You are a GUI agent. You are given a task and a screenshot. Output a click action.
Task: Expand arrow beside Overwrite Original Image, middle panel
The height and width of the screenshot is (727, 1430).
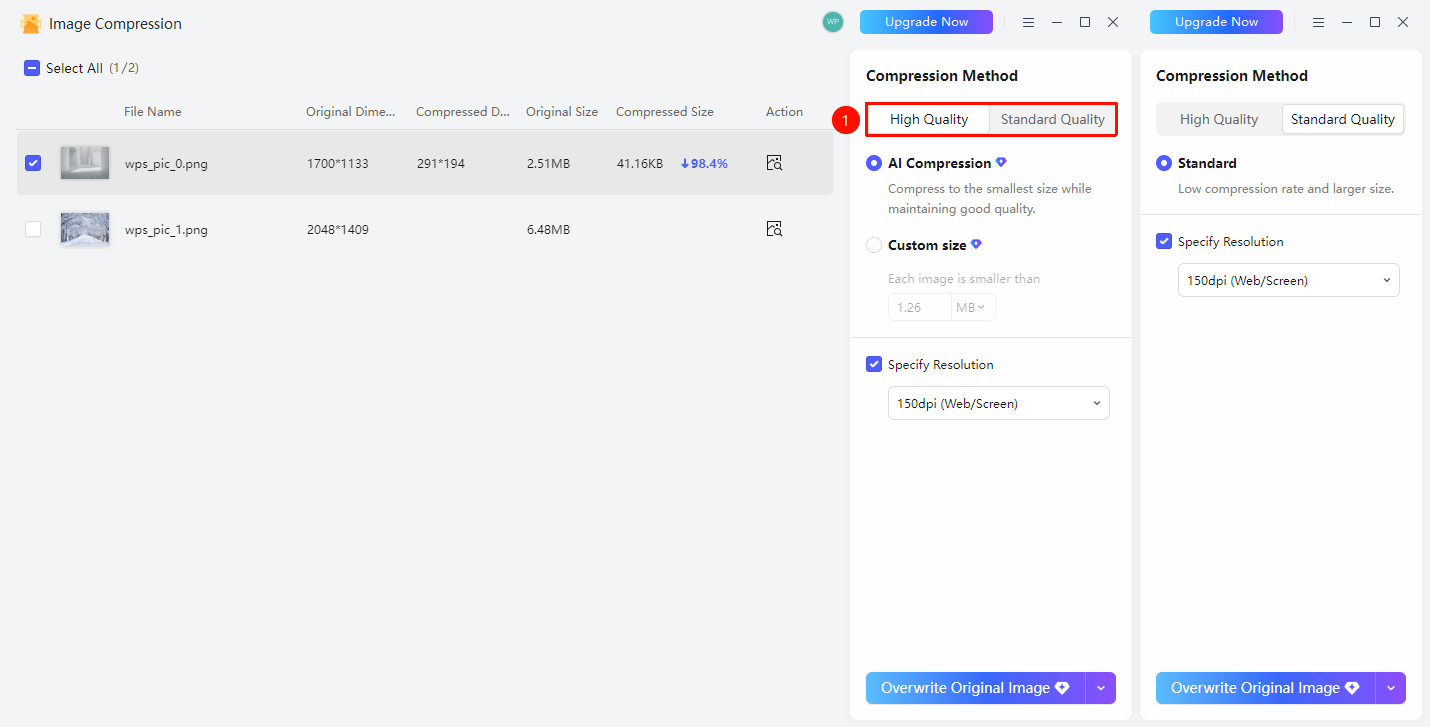point(1101,688)
